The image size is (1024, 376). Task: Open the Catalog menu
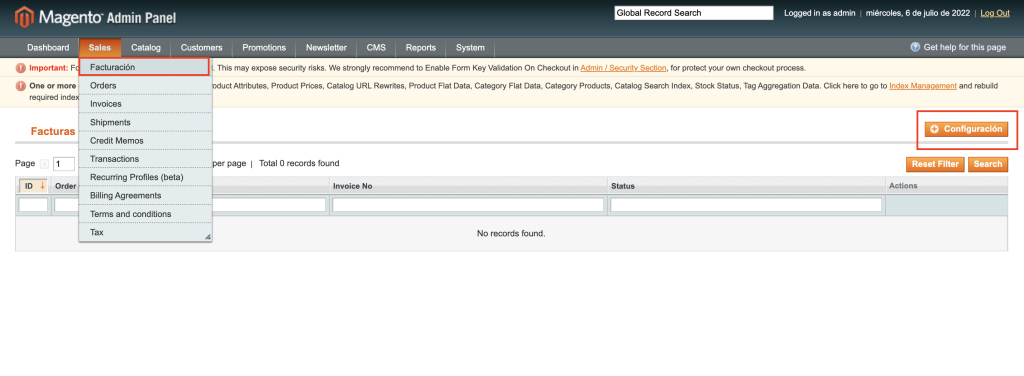point(146,48)
